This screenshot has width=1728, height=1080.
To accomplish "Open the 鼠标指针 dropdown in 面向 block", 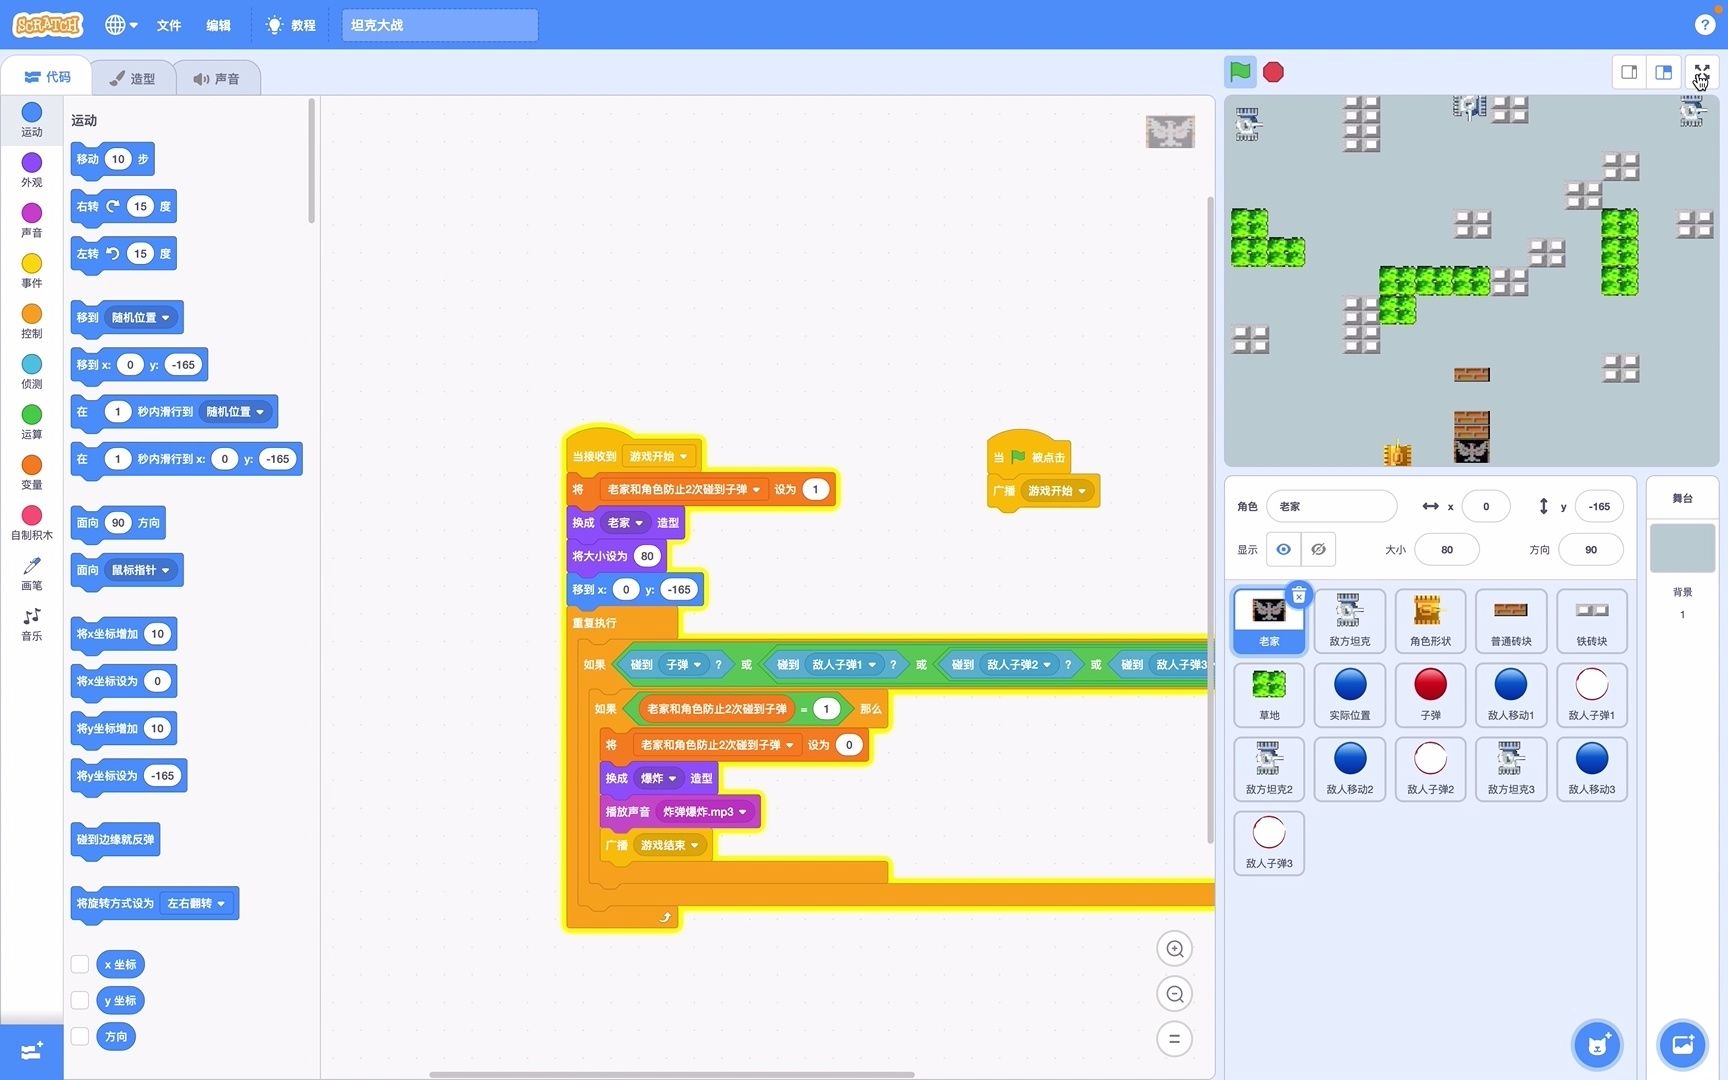I will pyautogui.click(x=140, y=570).
